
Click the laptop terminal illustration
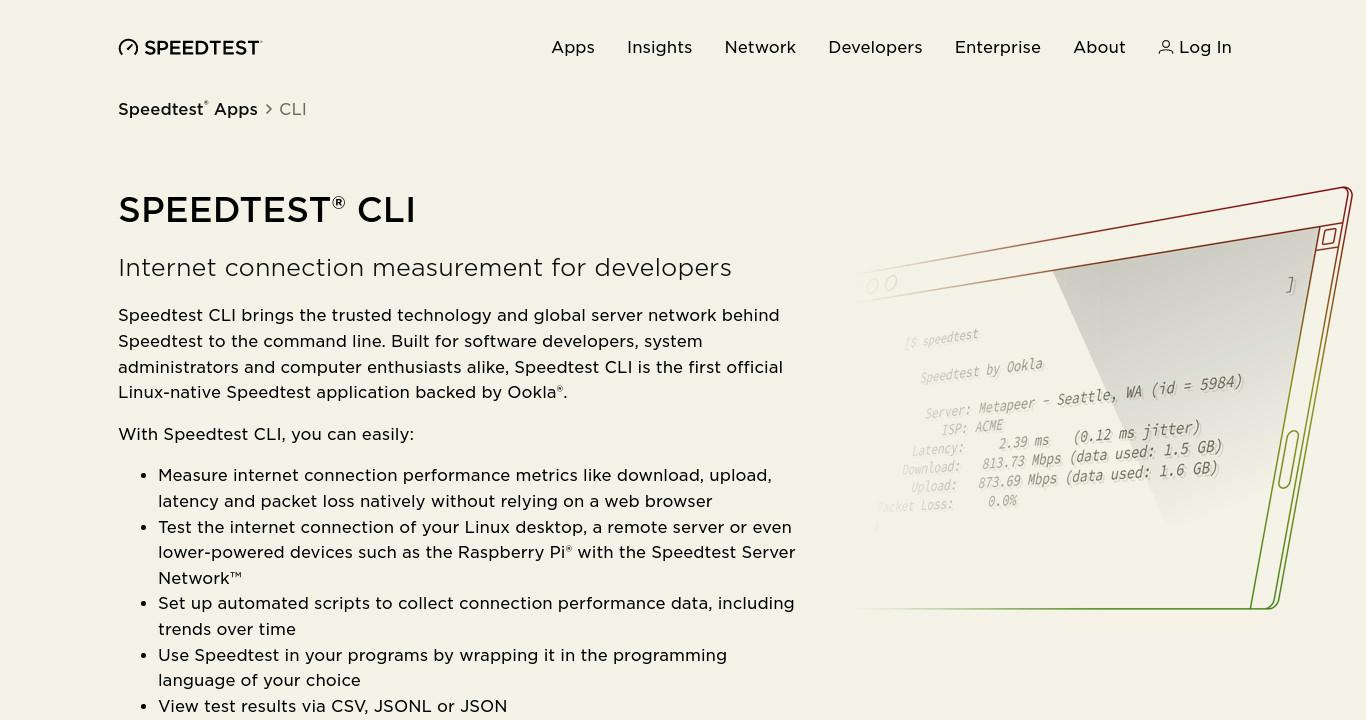1104,398
